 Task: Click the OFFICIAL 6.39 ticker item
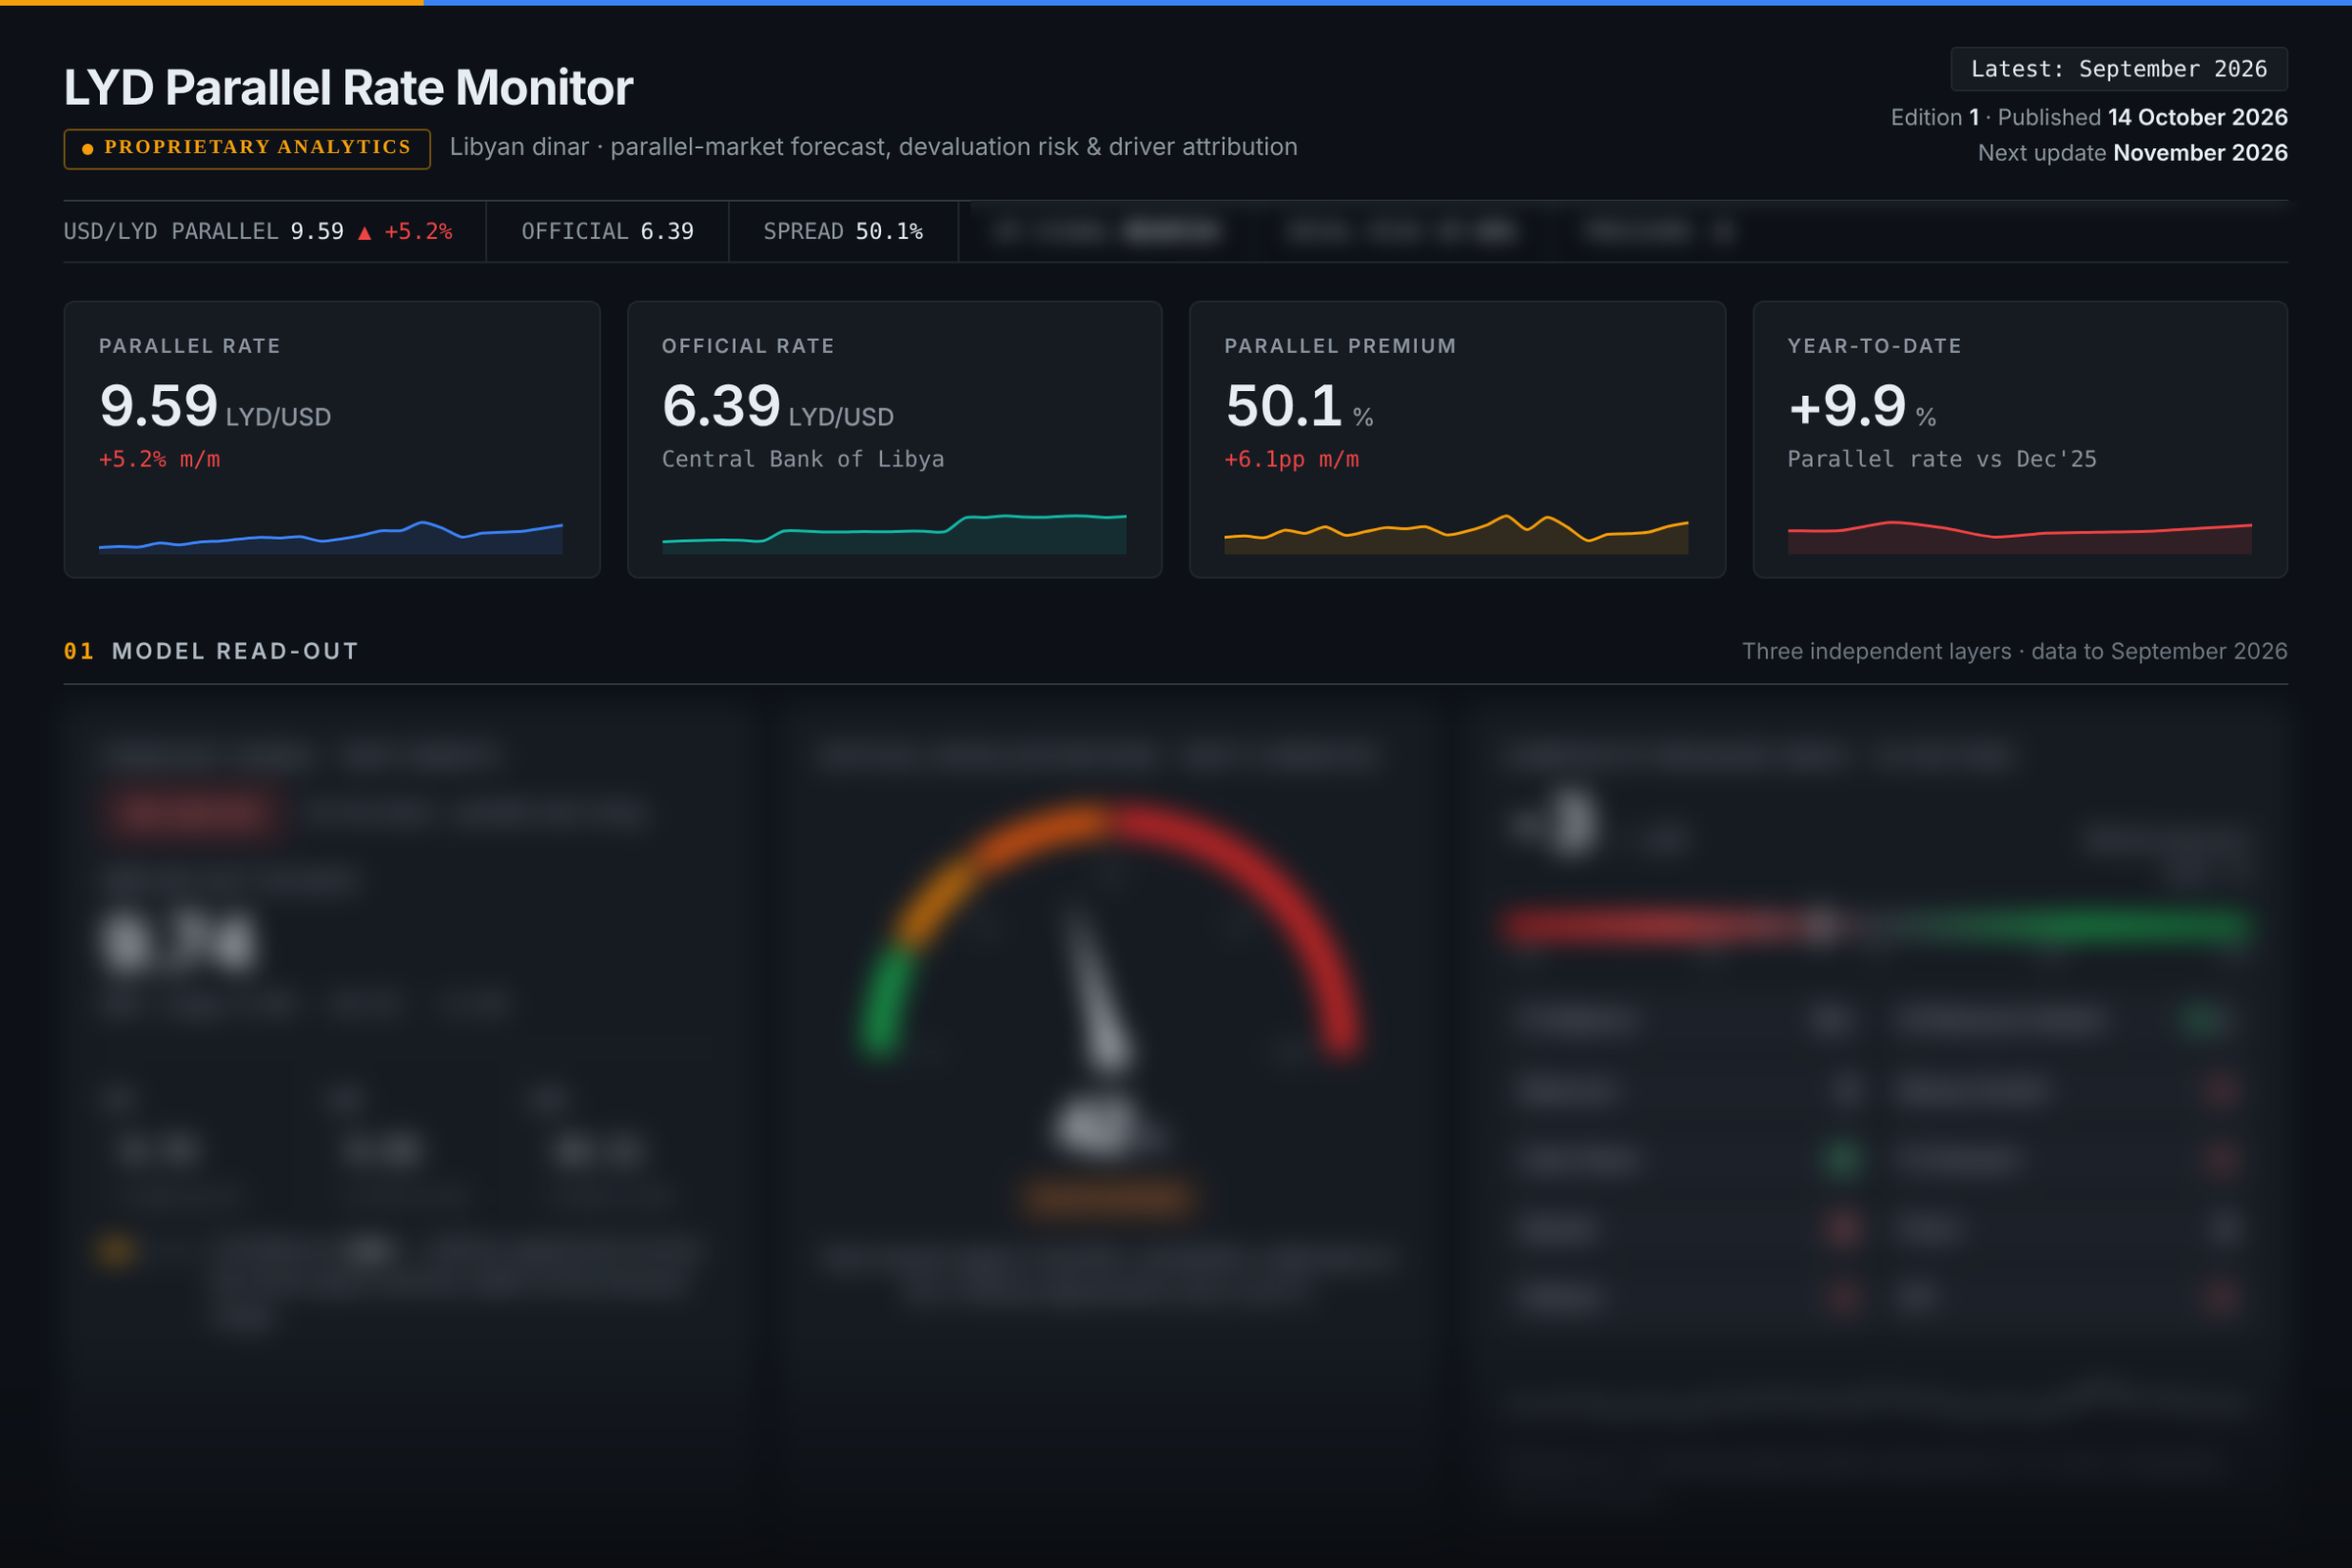607,231
